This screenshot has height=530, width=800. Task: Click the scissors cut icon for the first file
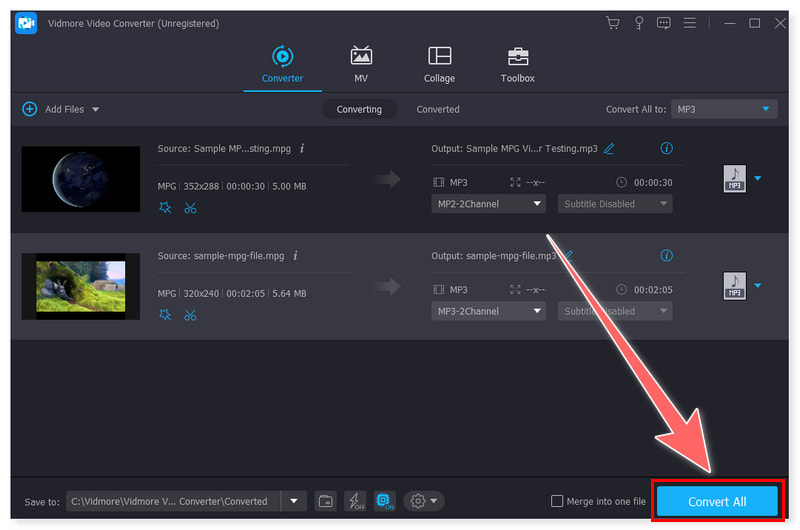coord(190,208)
